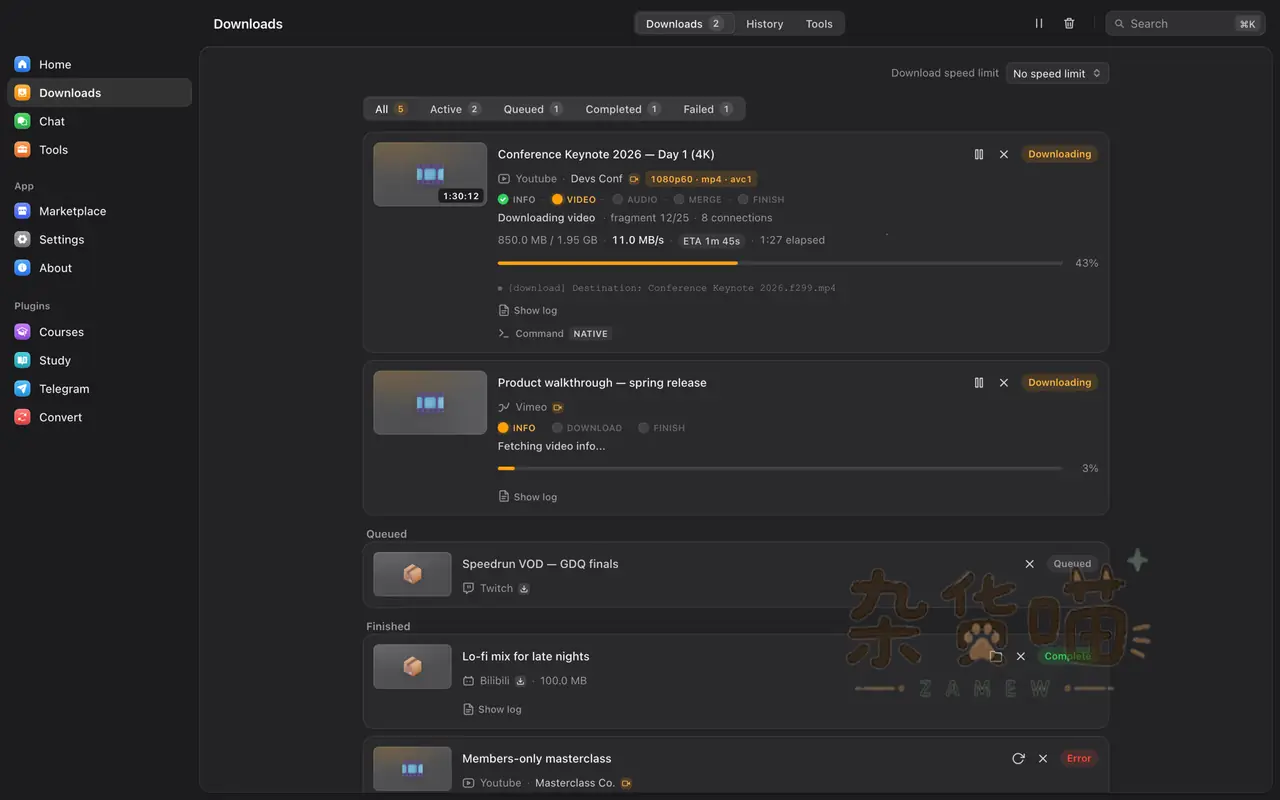Pause the Product walkthrough download
Viewport: 1280px width, 800px height.
point(979,383)
